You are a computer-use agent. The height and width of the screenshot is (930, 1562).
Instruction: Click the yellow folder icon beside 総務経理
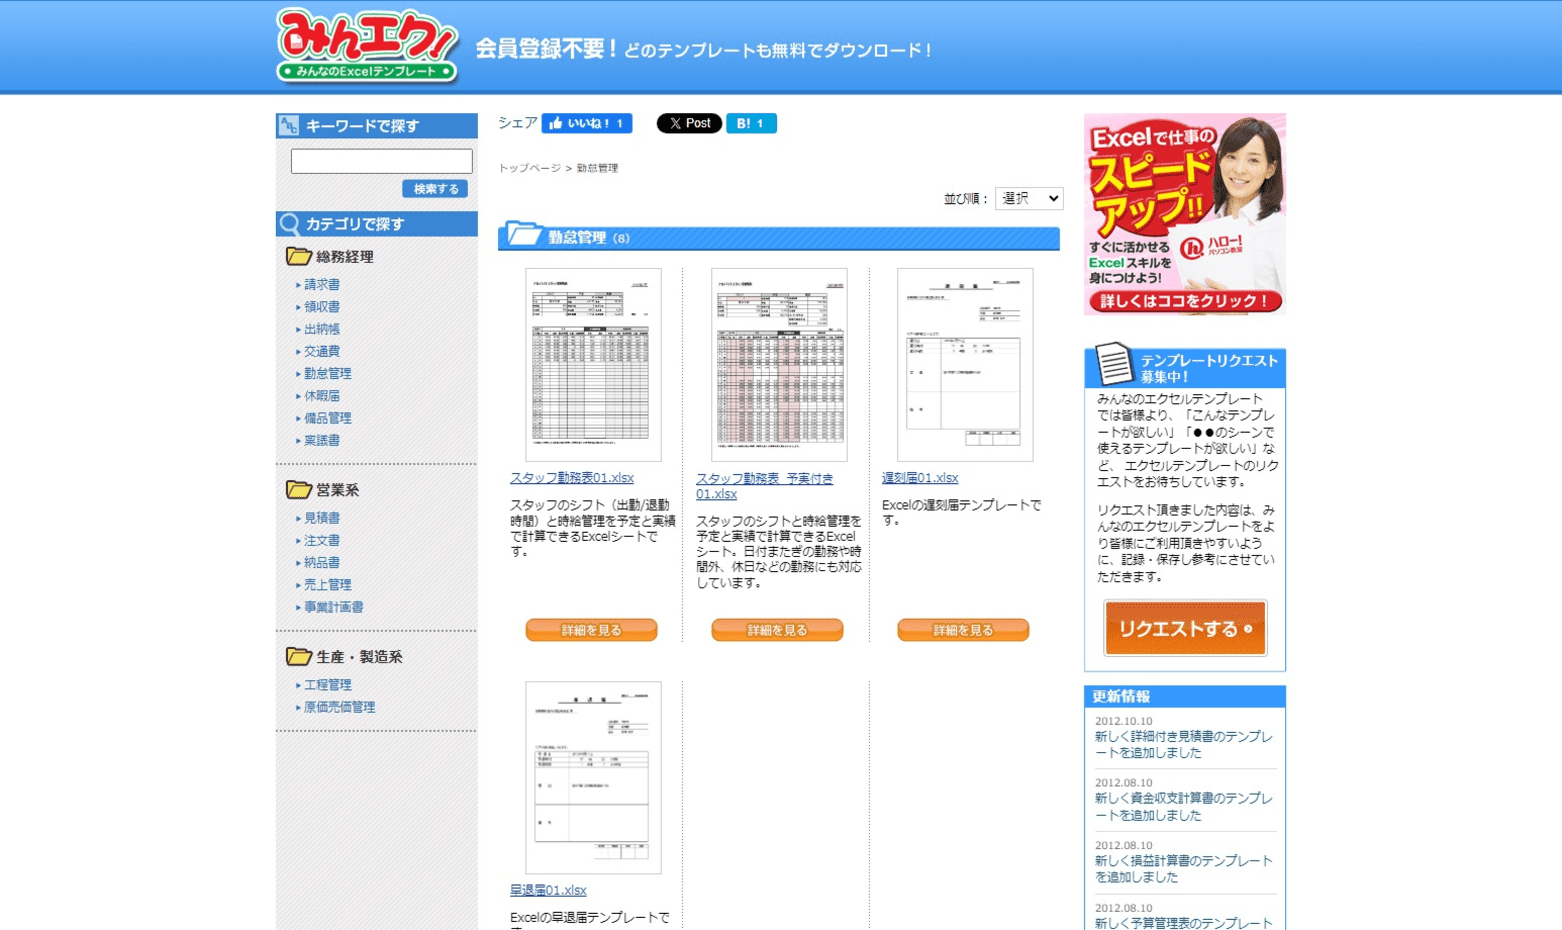pos(298,256)
